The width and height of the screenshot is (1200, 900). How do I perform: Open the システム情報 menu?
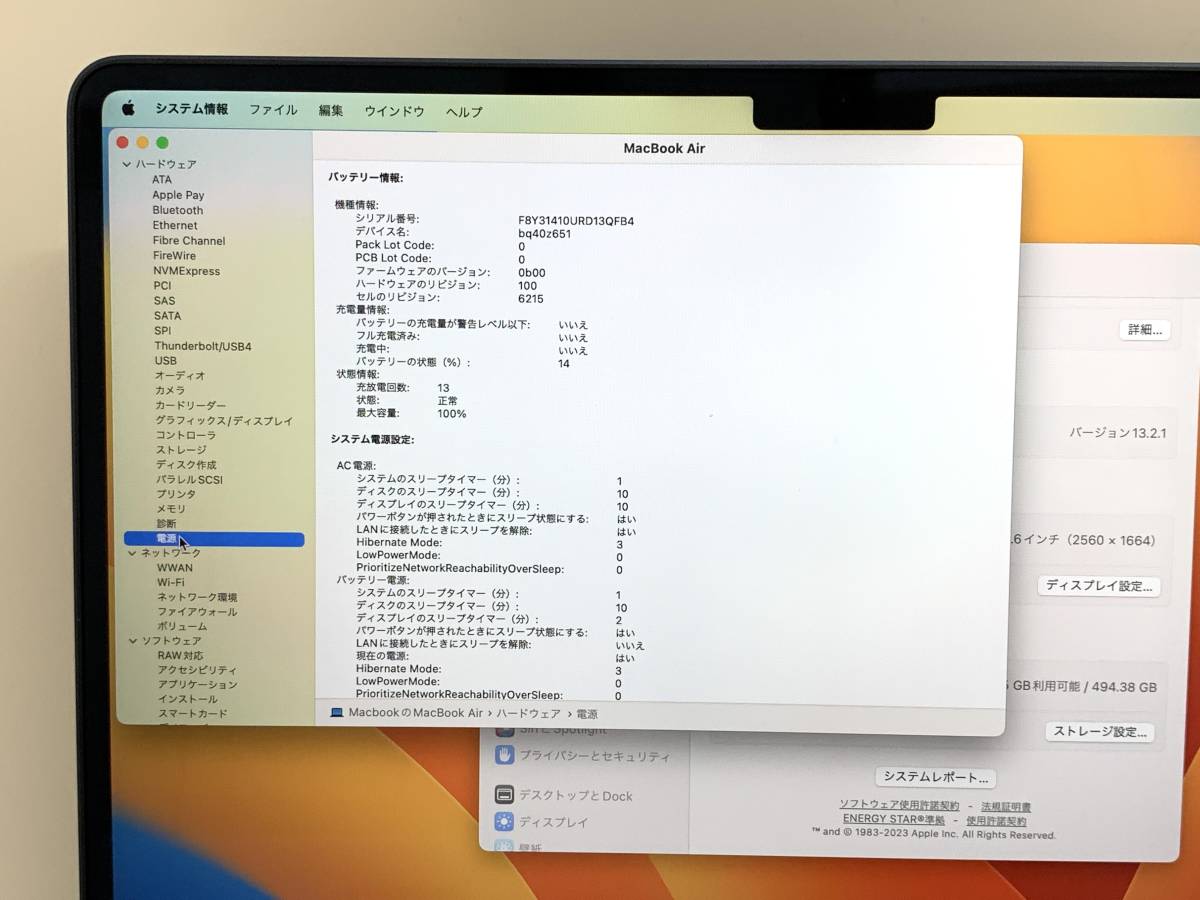(191, 109)
